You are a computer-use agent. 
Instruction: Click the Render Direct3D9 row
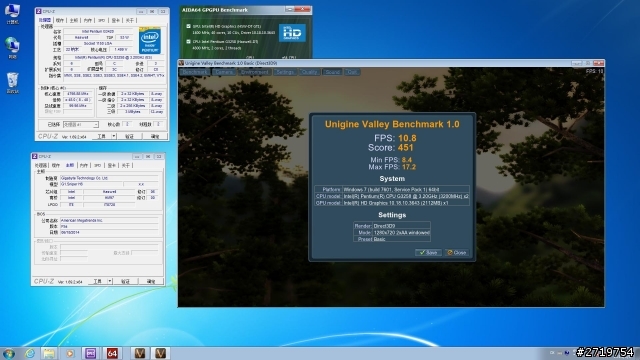392,226
